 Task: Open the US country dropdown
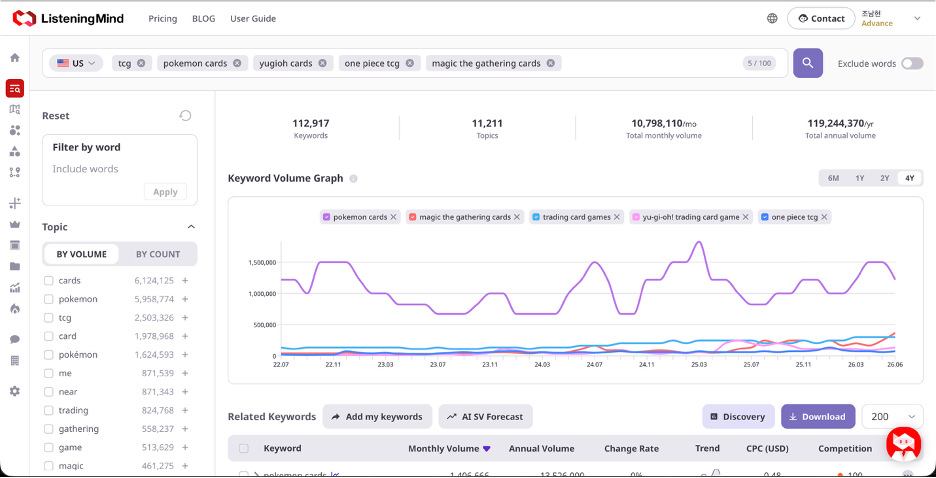pyautogui.click(x=76, y=63)
